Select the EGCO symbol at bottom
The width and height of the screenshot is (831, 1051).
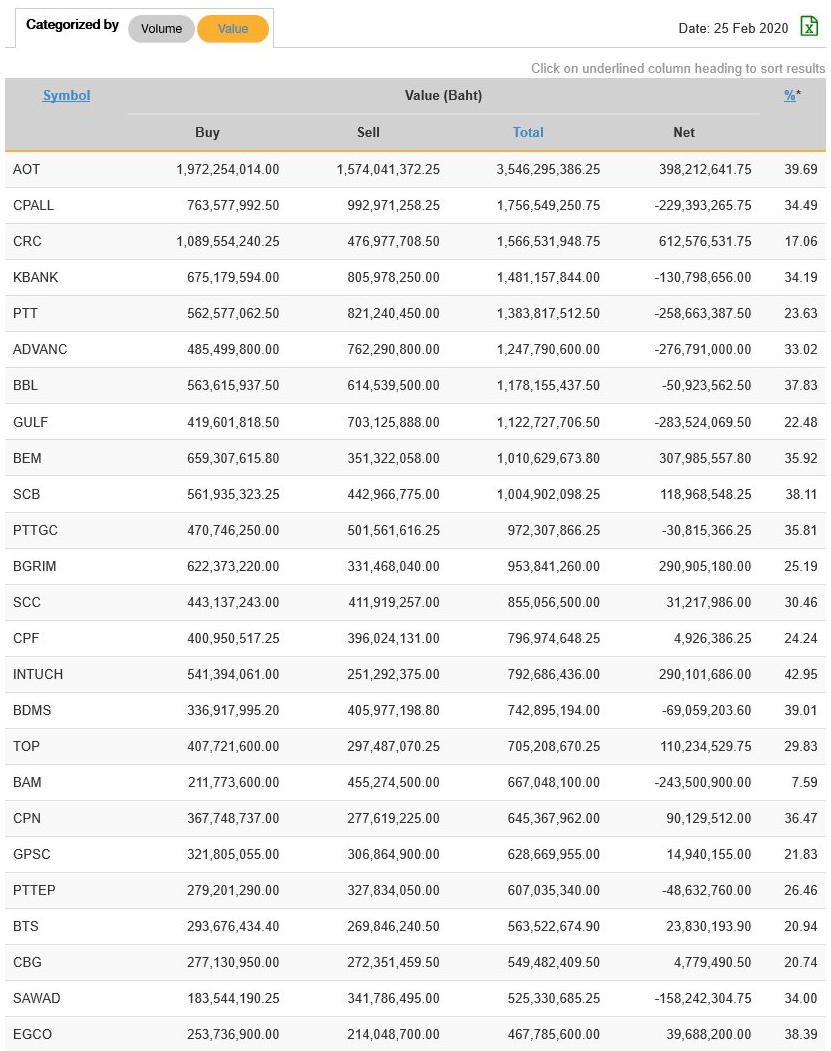(x=31, y=1034)
